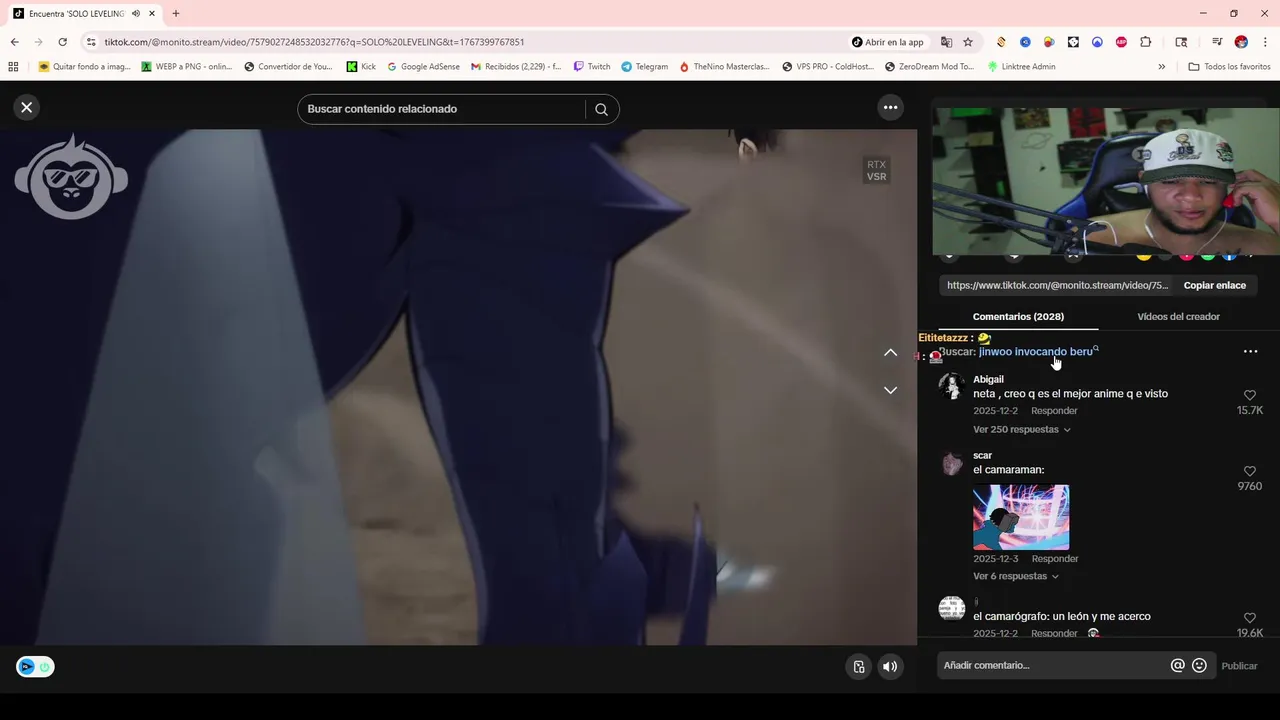Open the apps grid in bookmarks bar
The width and height of the screenshot is (1280, 720).
coord(13,67)
